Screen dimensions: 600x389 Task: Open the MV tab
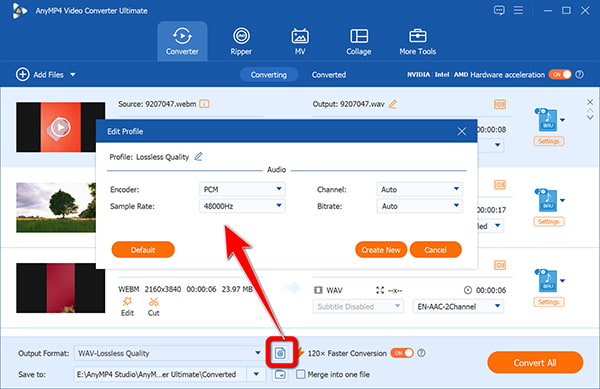point(300,41)
